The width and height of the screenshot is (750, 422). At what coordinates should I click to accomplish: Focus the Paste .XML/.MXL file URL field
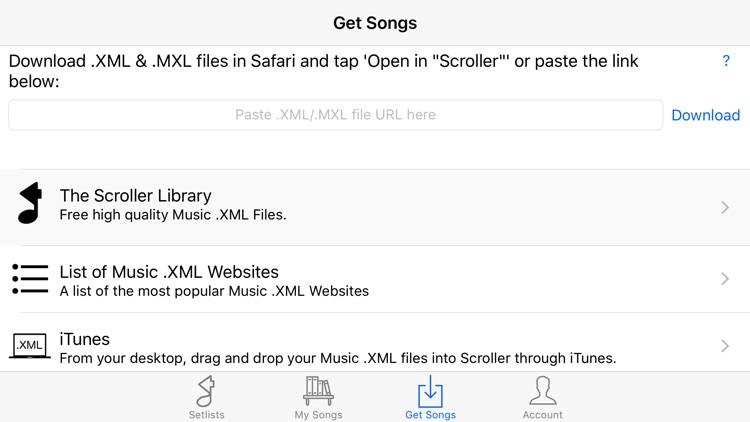tap(335, 115)
